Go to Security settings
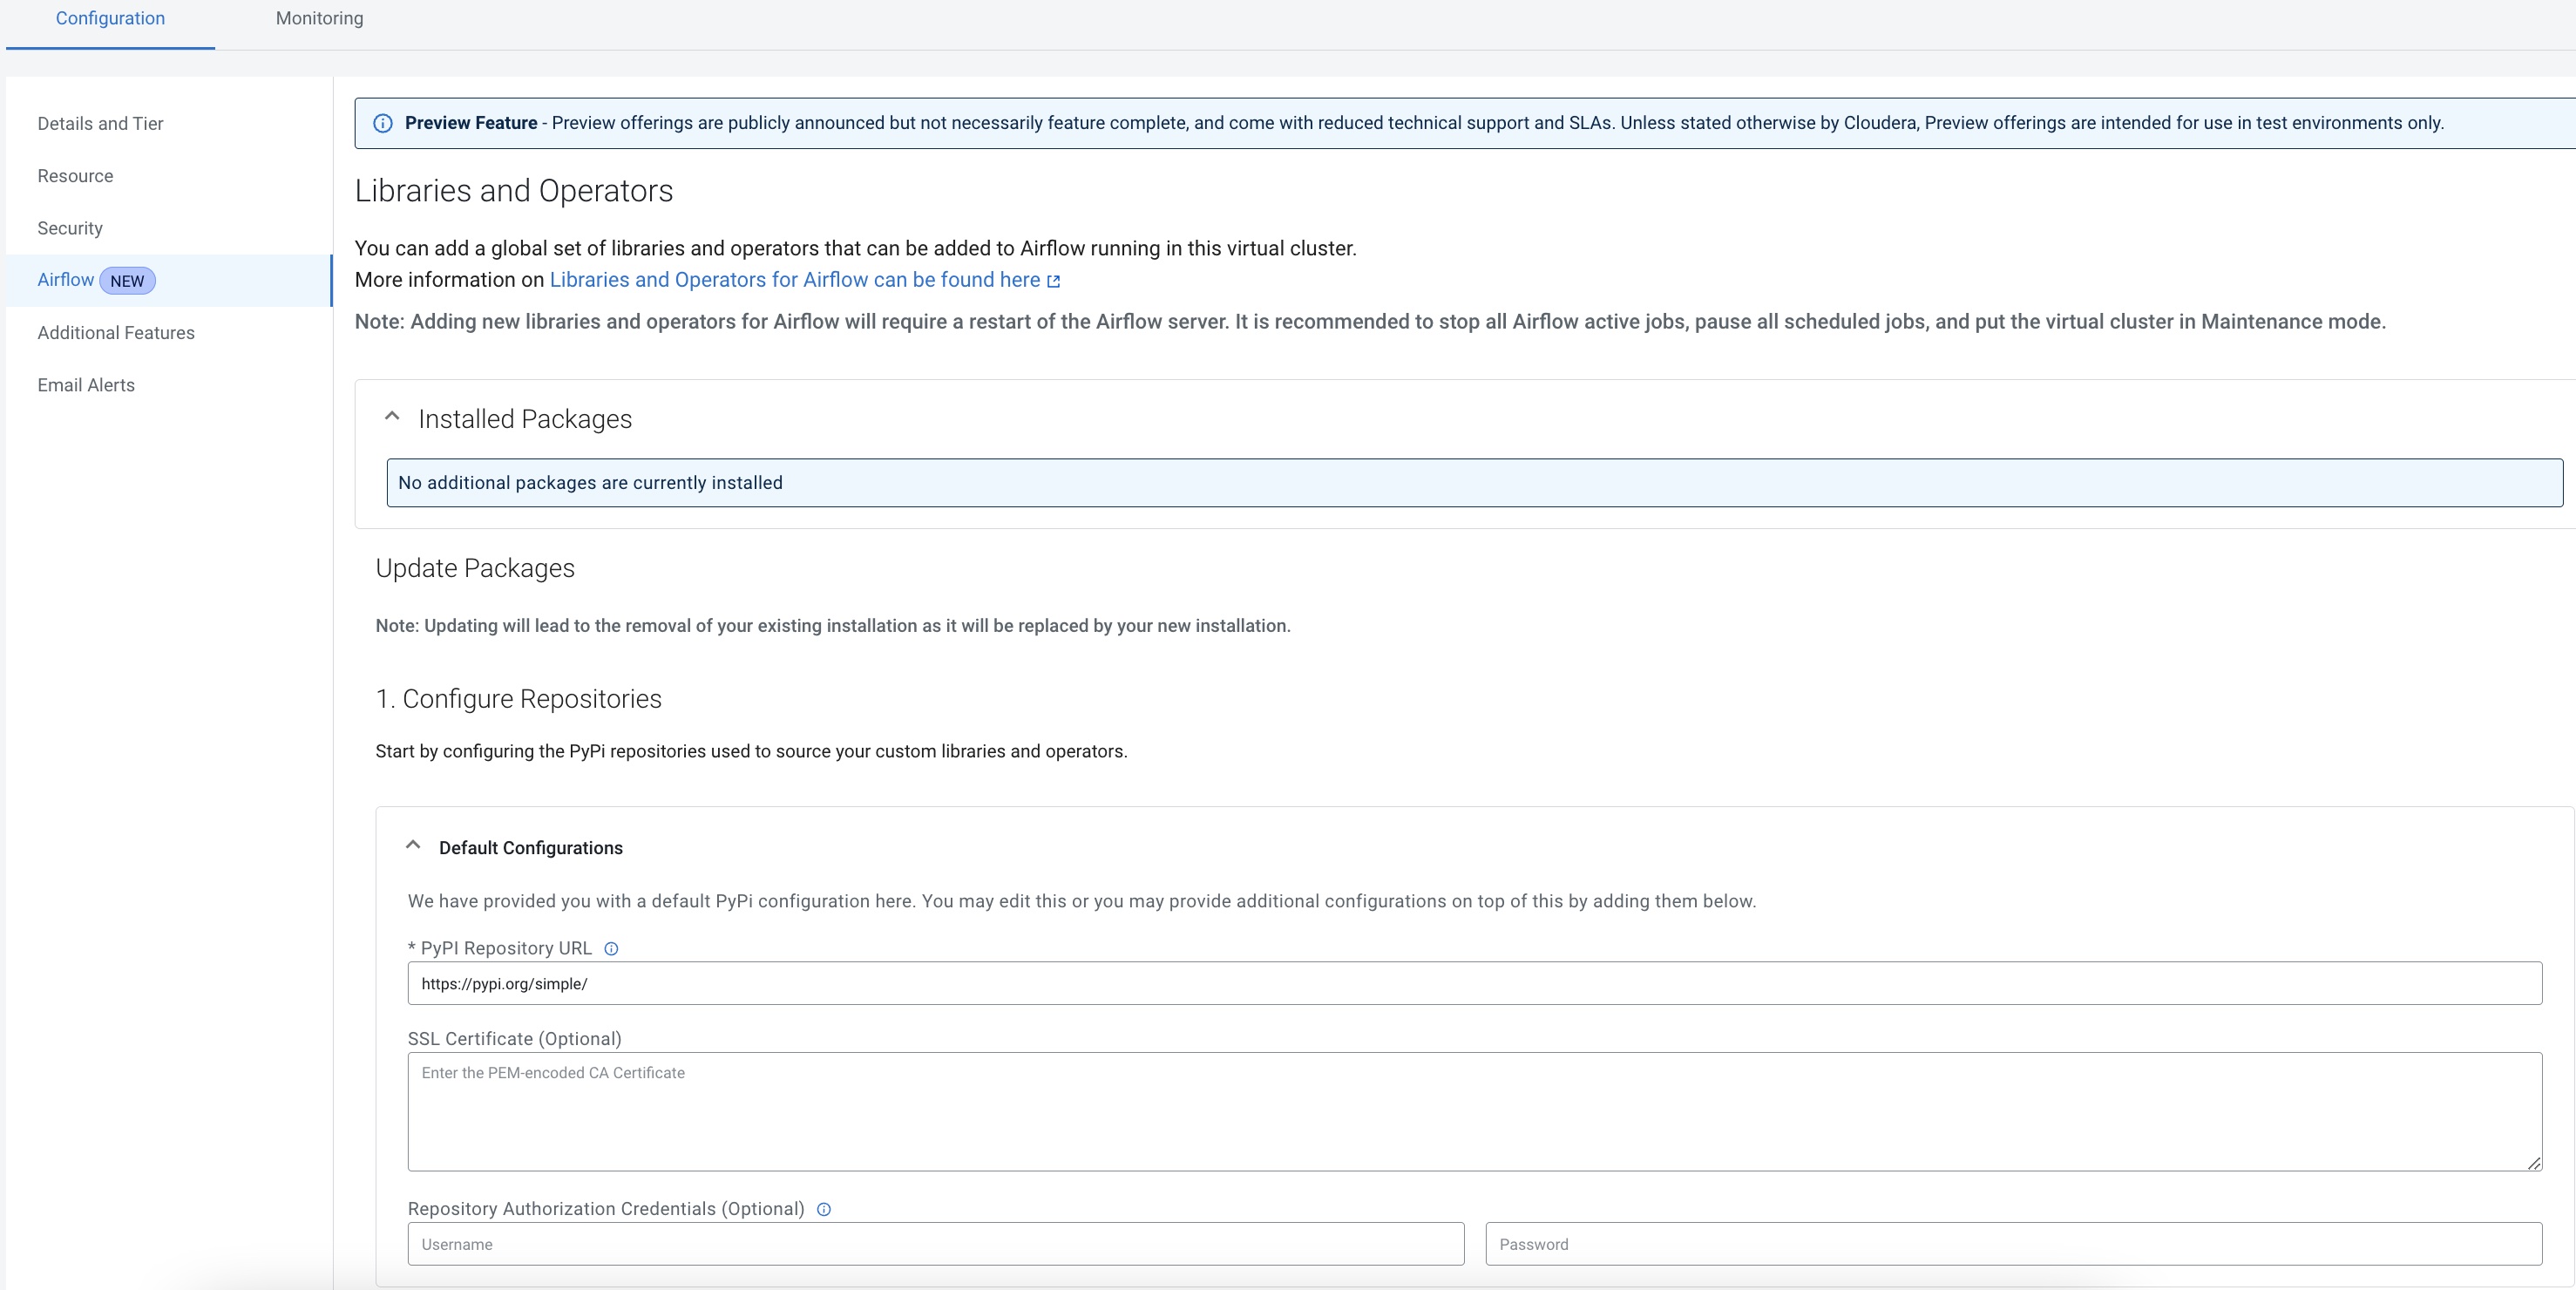 [70, 228]
